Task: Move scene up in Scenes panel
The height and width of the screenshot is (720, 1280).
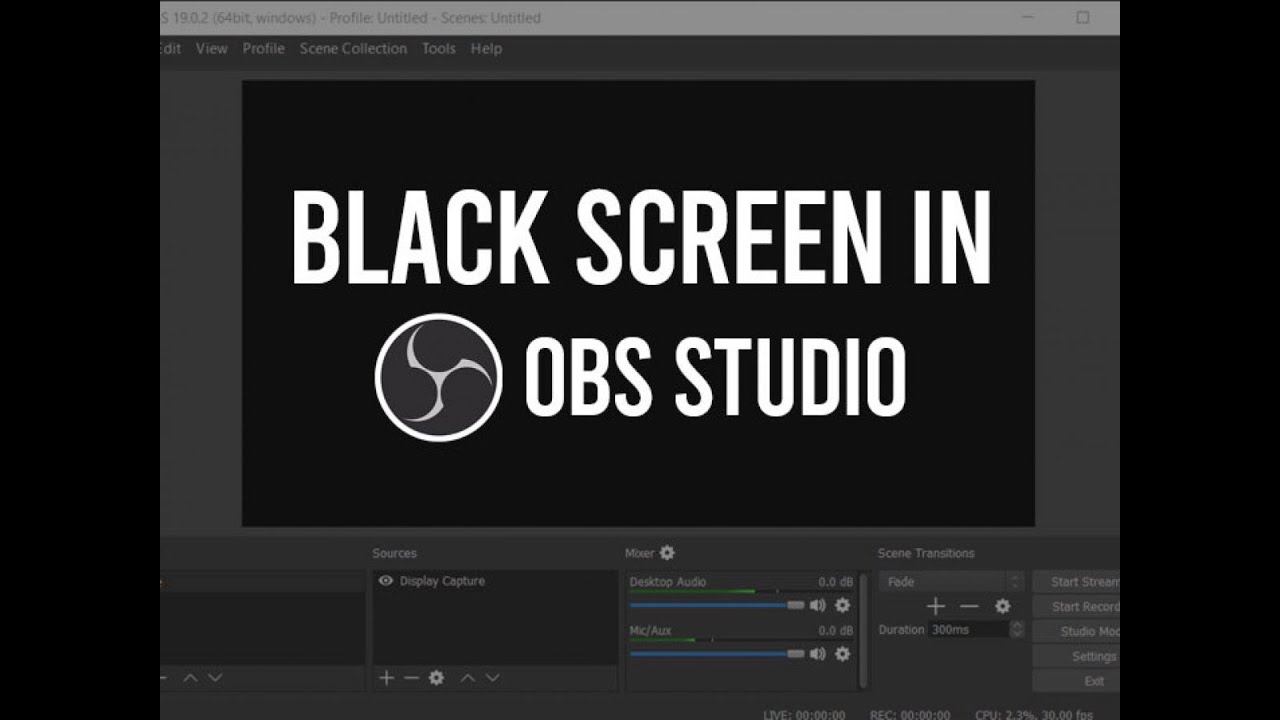Action: pos(190,678)
